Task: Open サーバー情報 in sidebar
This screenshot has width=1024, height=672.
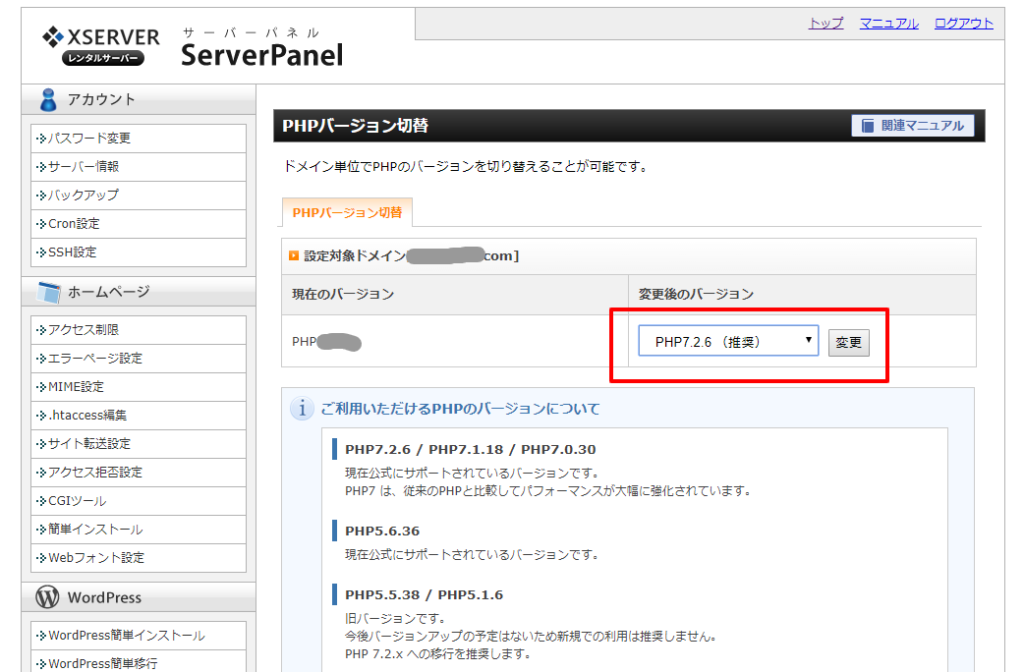Action: tap(84, 167)
